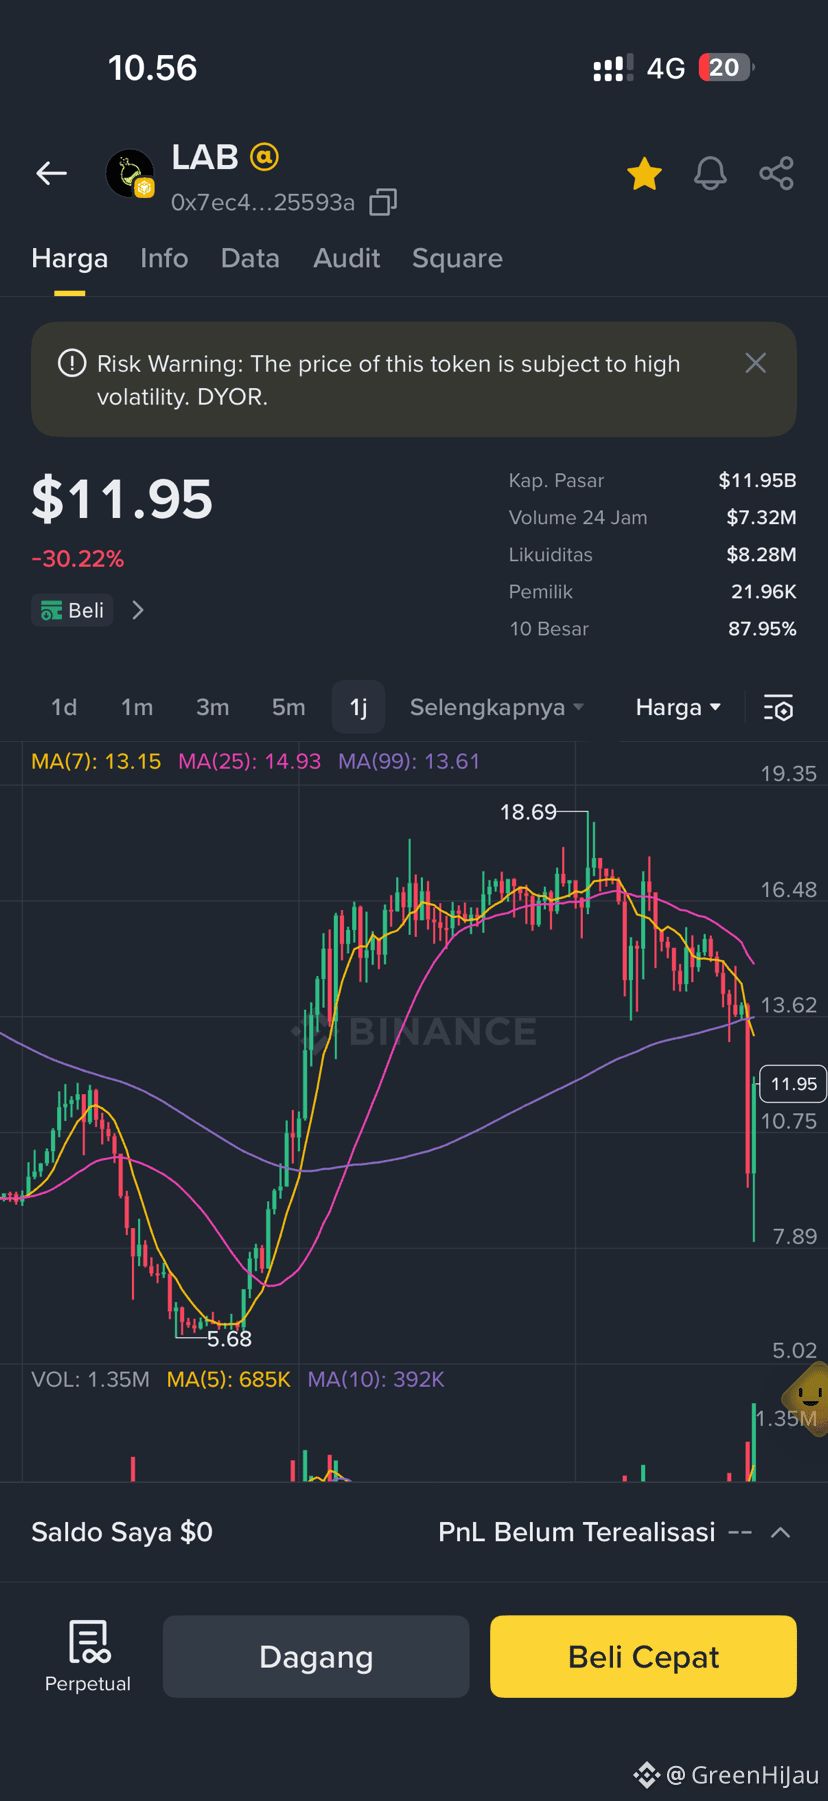
Task: Tap the signal strength bars icon
Action: [612, 68]
